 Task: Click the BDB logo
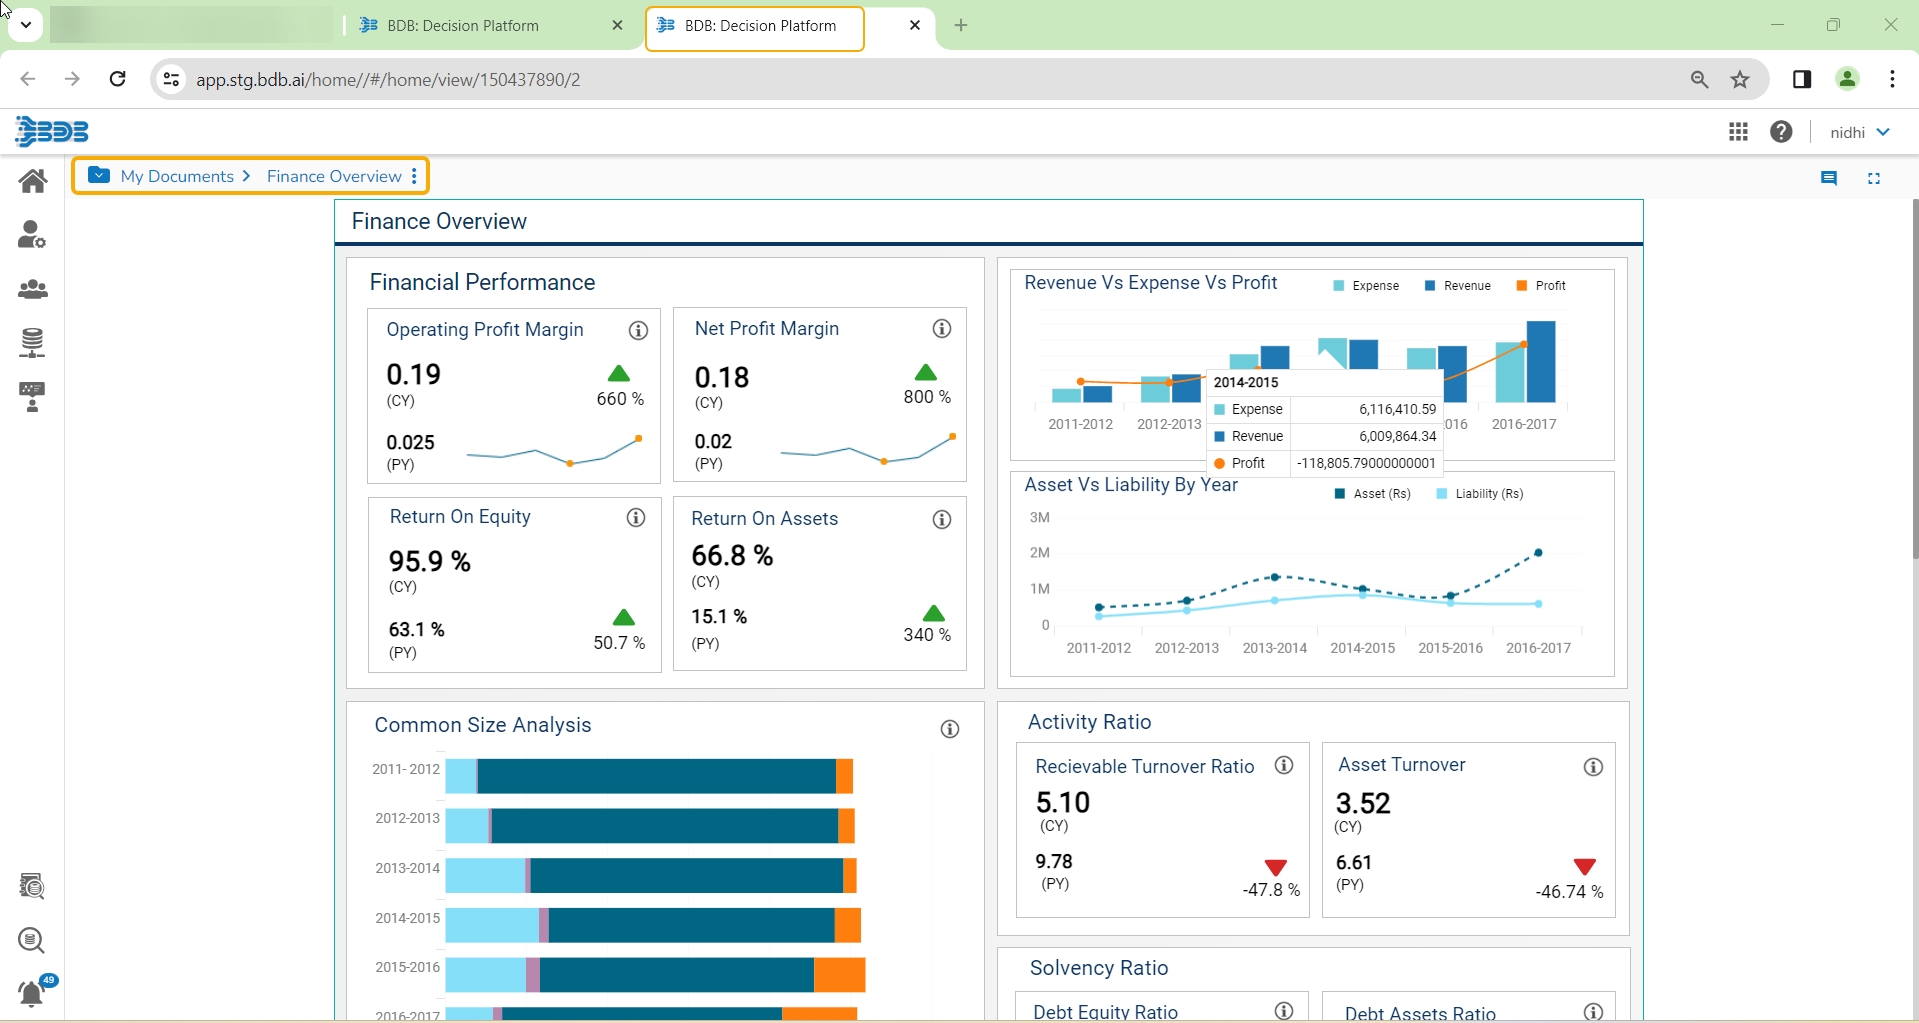click(52, 131)
